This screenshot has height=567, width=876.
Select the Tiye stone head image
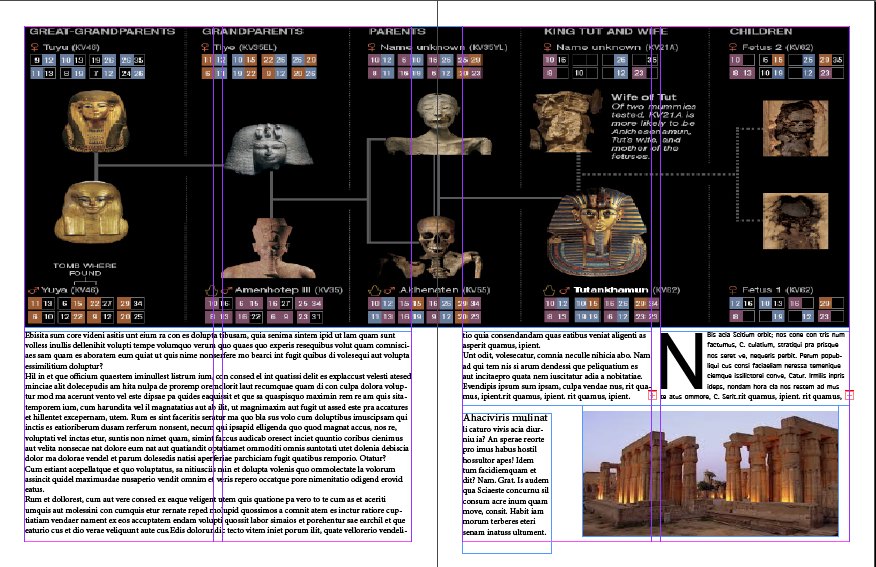point(269,148)
